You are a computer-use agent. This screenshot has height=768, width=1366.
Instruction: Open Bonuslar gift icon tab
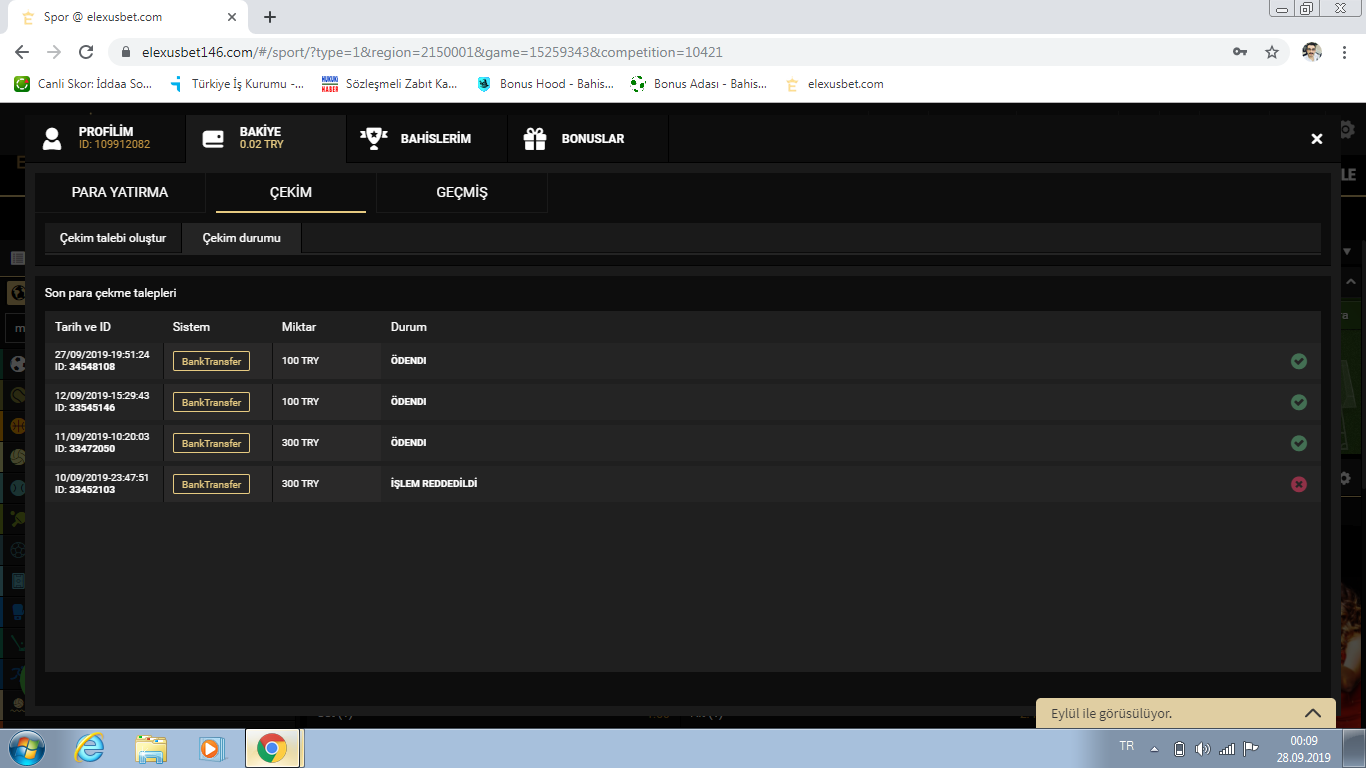(535, 139)
